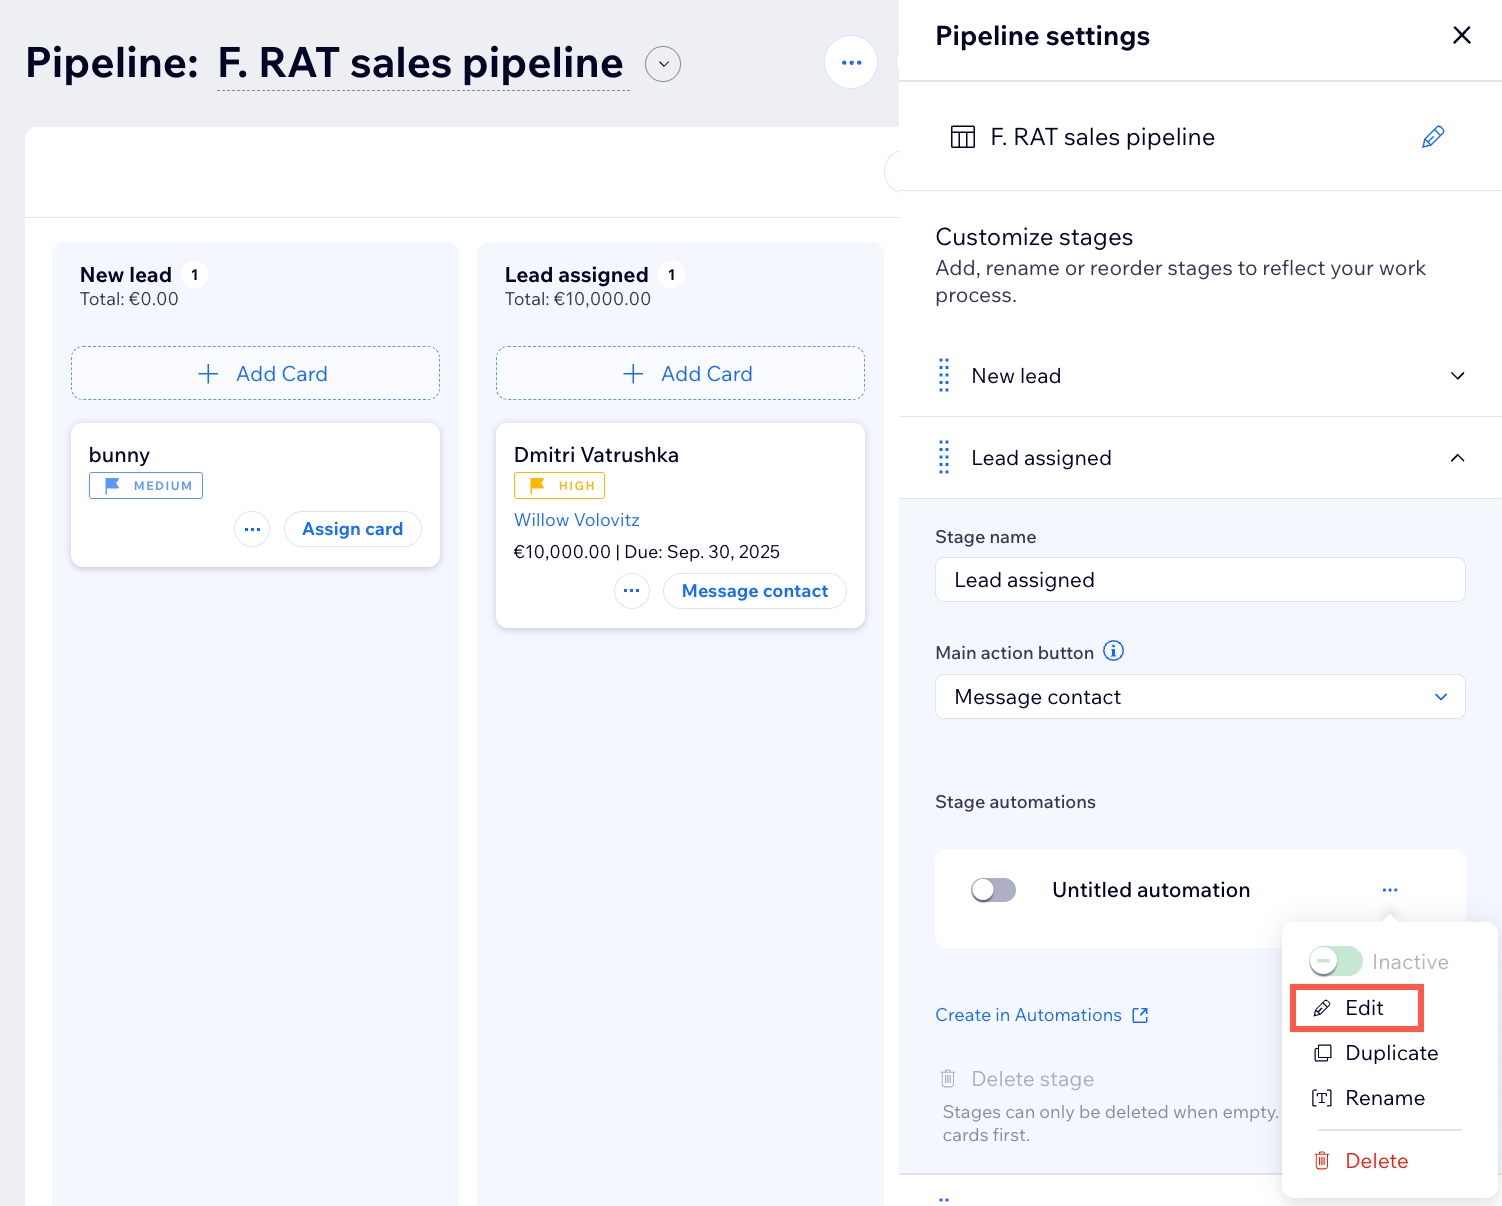Expand the New lead stage settings
The height and width of the screenshot is (1206, 1502).
[x=1457, y=376]
